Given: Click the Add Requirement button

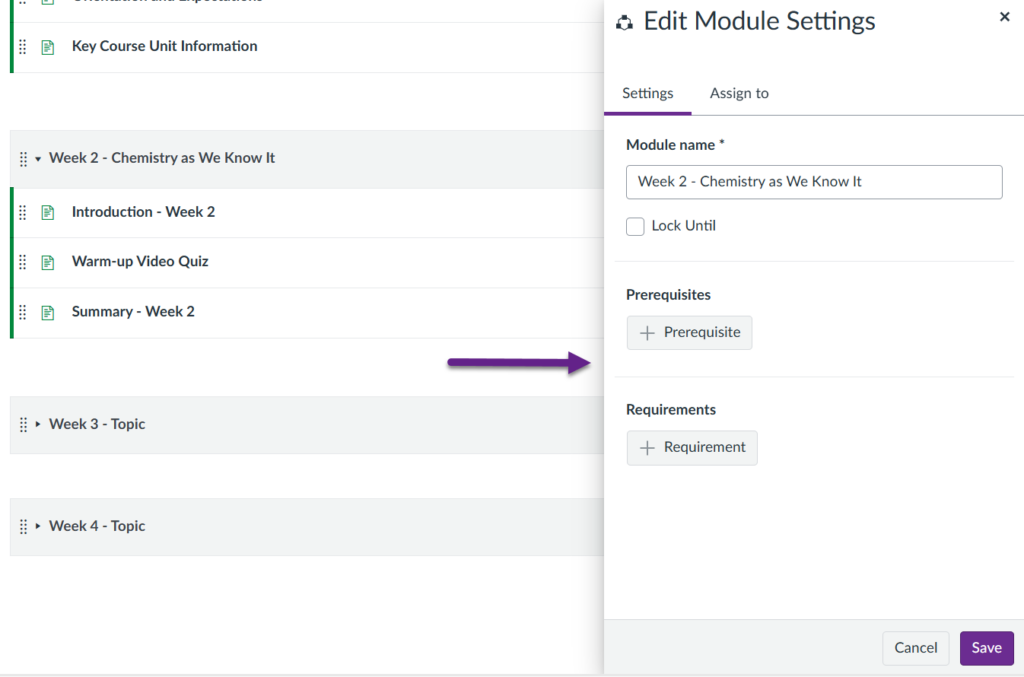Looking at the screenshot, I should tap(692, 447).
